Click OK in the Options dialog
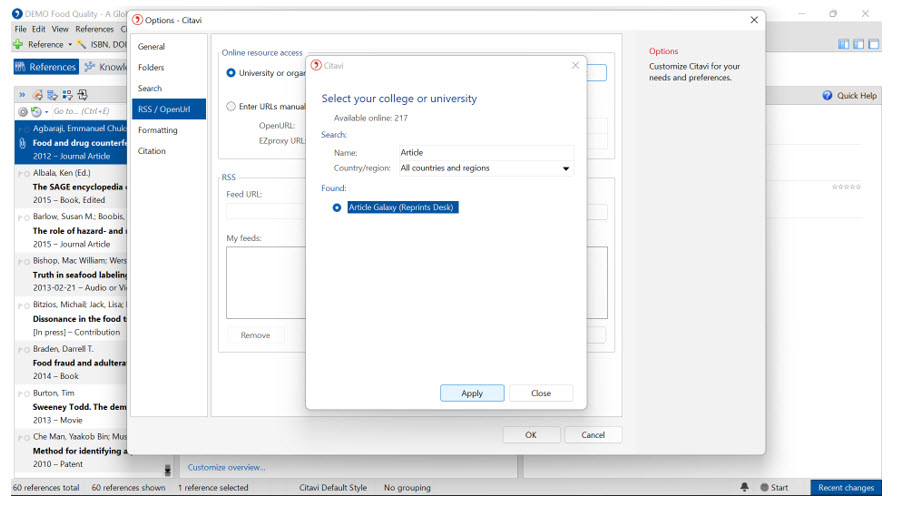Screen dimensions: 897x507 pyautogui.click(x=531, y=435)
